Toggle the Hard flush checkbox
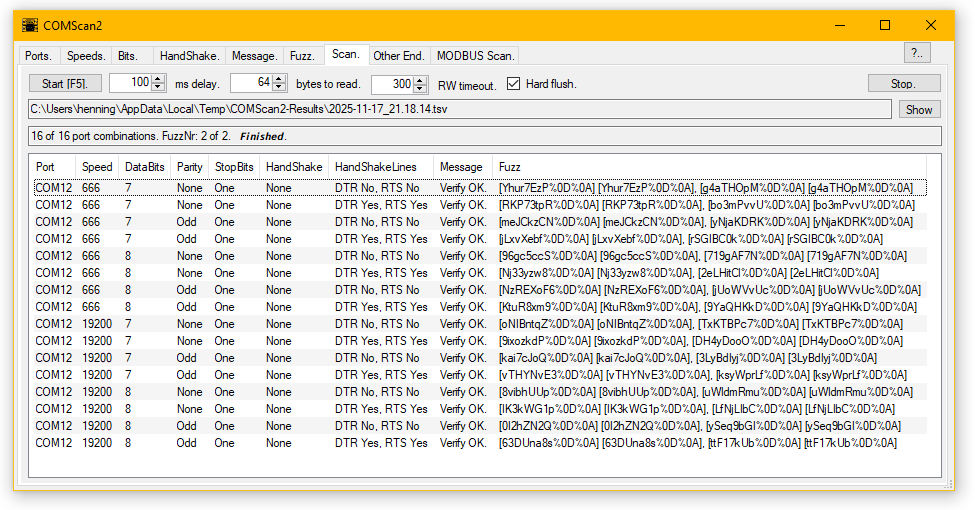975x510 pixels. [x=513, y=83]
